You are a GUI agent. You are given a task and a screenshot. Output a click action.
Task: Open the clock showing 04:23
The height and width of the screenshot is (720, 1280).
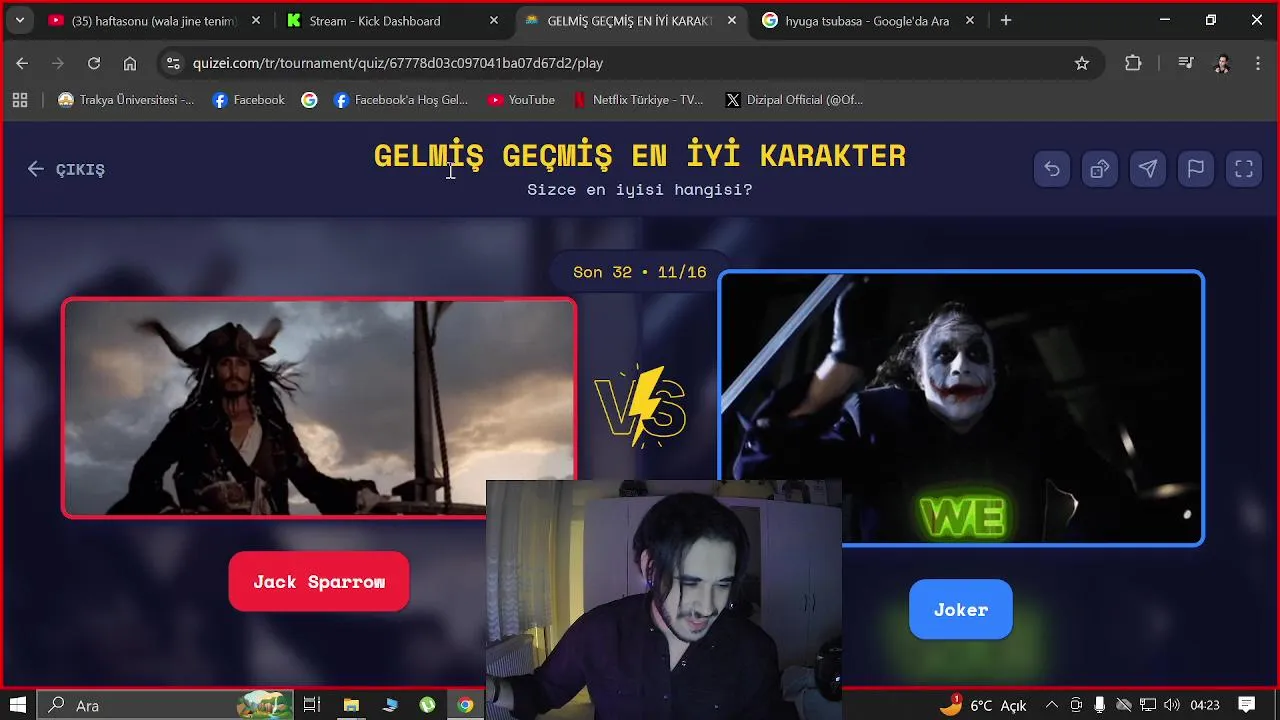(x=1205, y=705)
